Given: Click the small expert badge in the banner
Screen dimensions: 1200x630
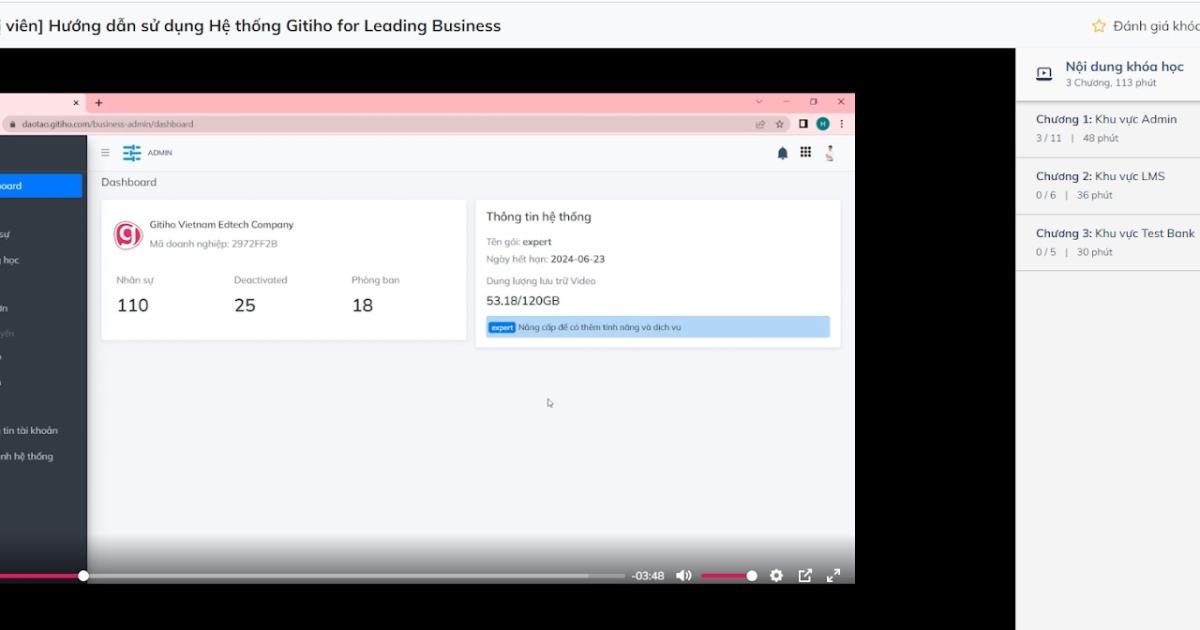Looking at the screenshot, I should 502,327.
